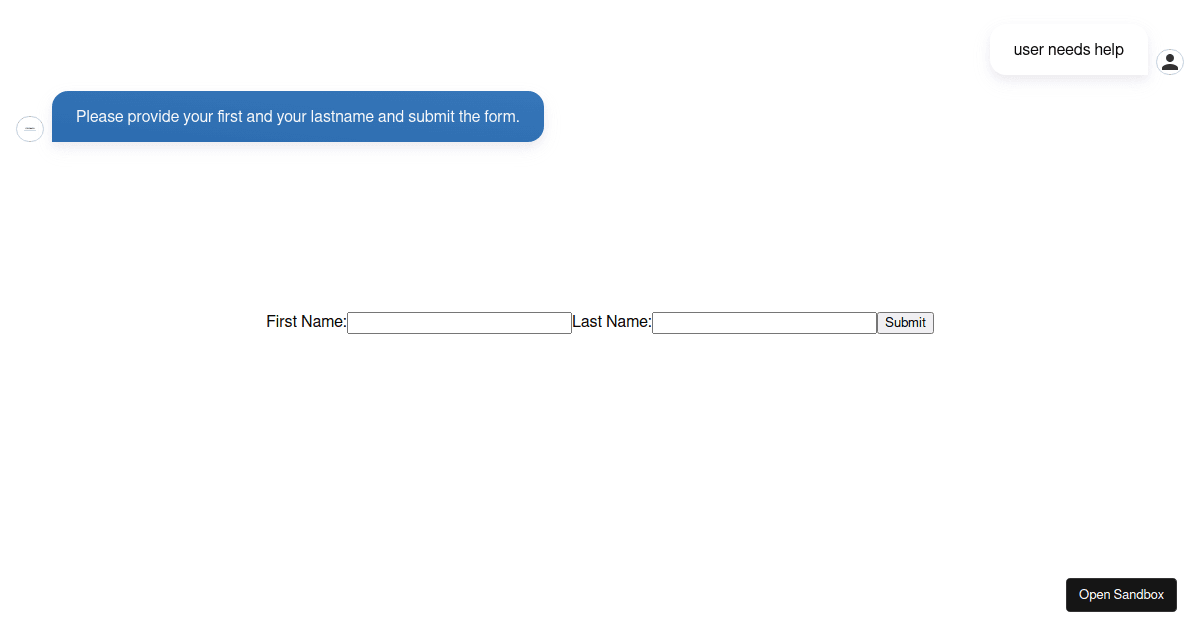The image size is (1200, 630).
Task: Open the CodeSandbox editor via Open Sandbox
Action: click(x=1121, y=595)
